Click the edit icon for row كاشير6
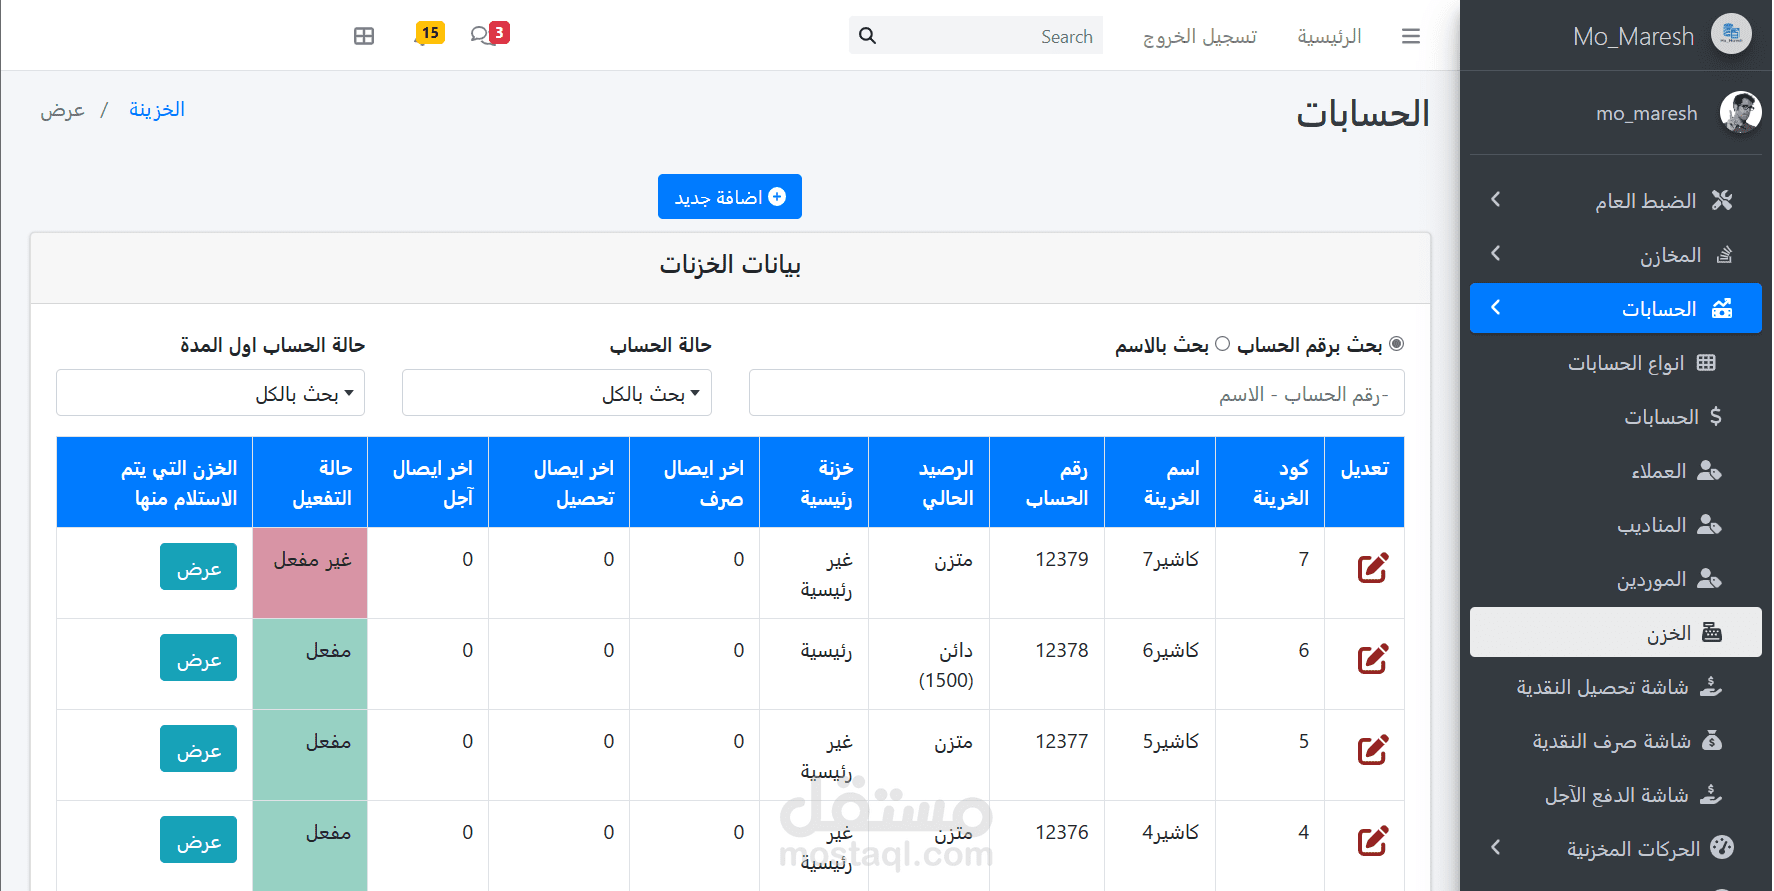The width and height of the screenshot is (1774, 891). coord(1373,659)
